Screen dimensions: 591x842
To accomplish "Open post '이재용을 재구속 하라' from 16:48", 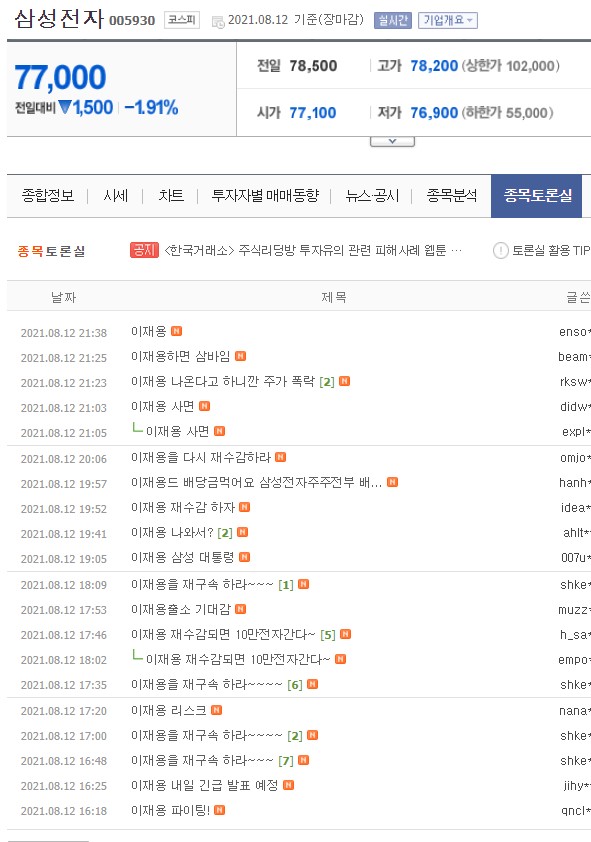I will (202, 760).
